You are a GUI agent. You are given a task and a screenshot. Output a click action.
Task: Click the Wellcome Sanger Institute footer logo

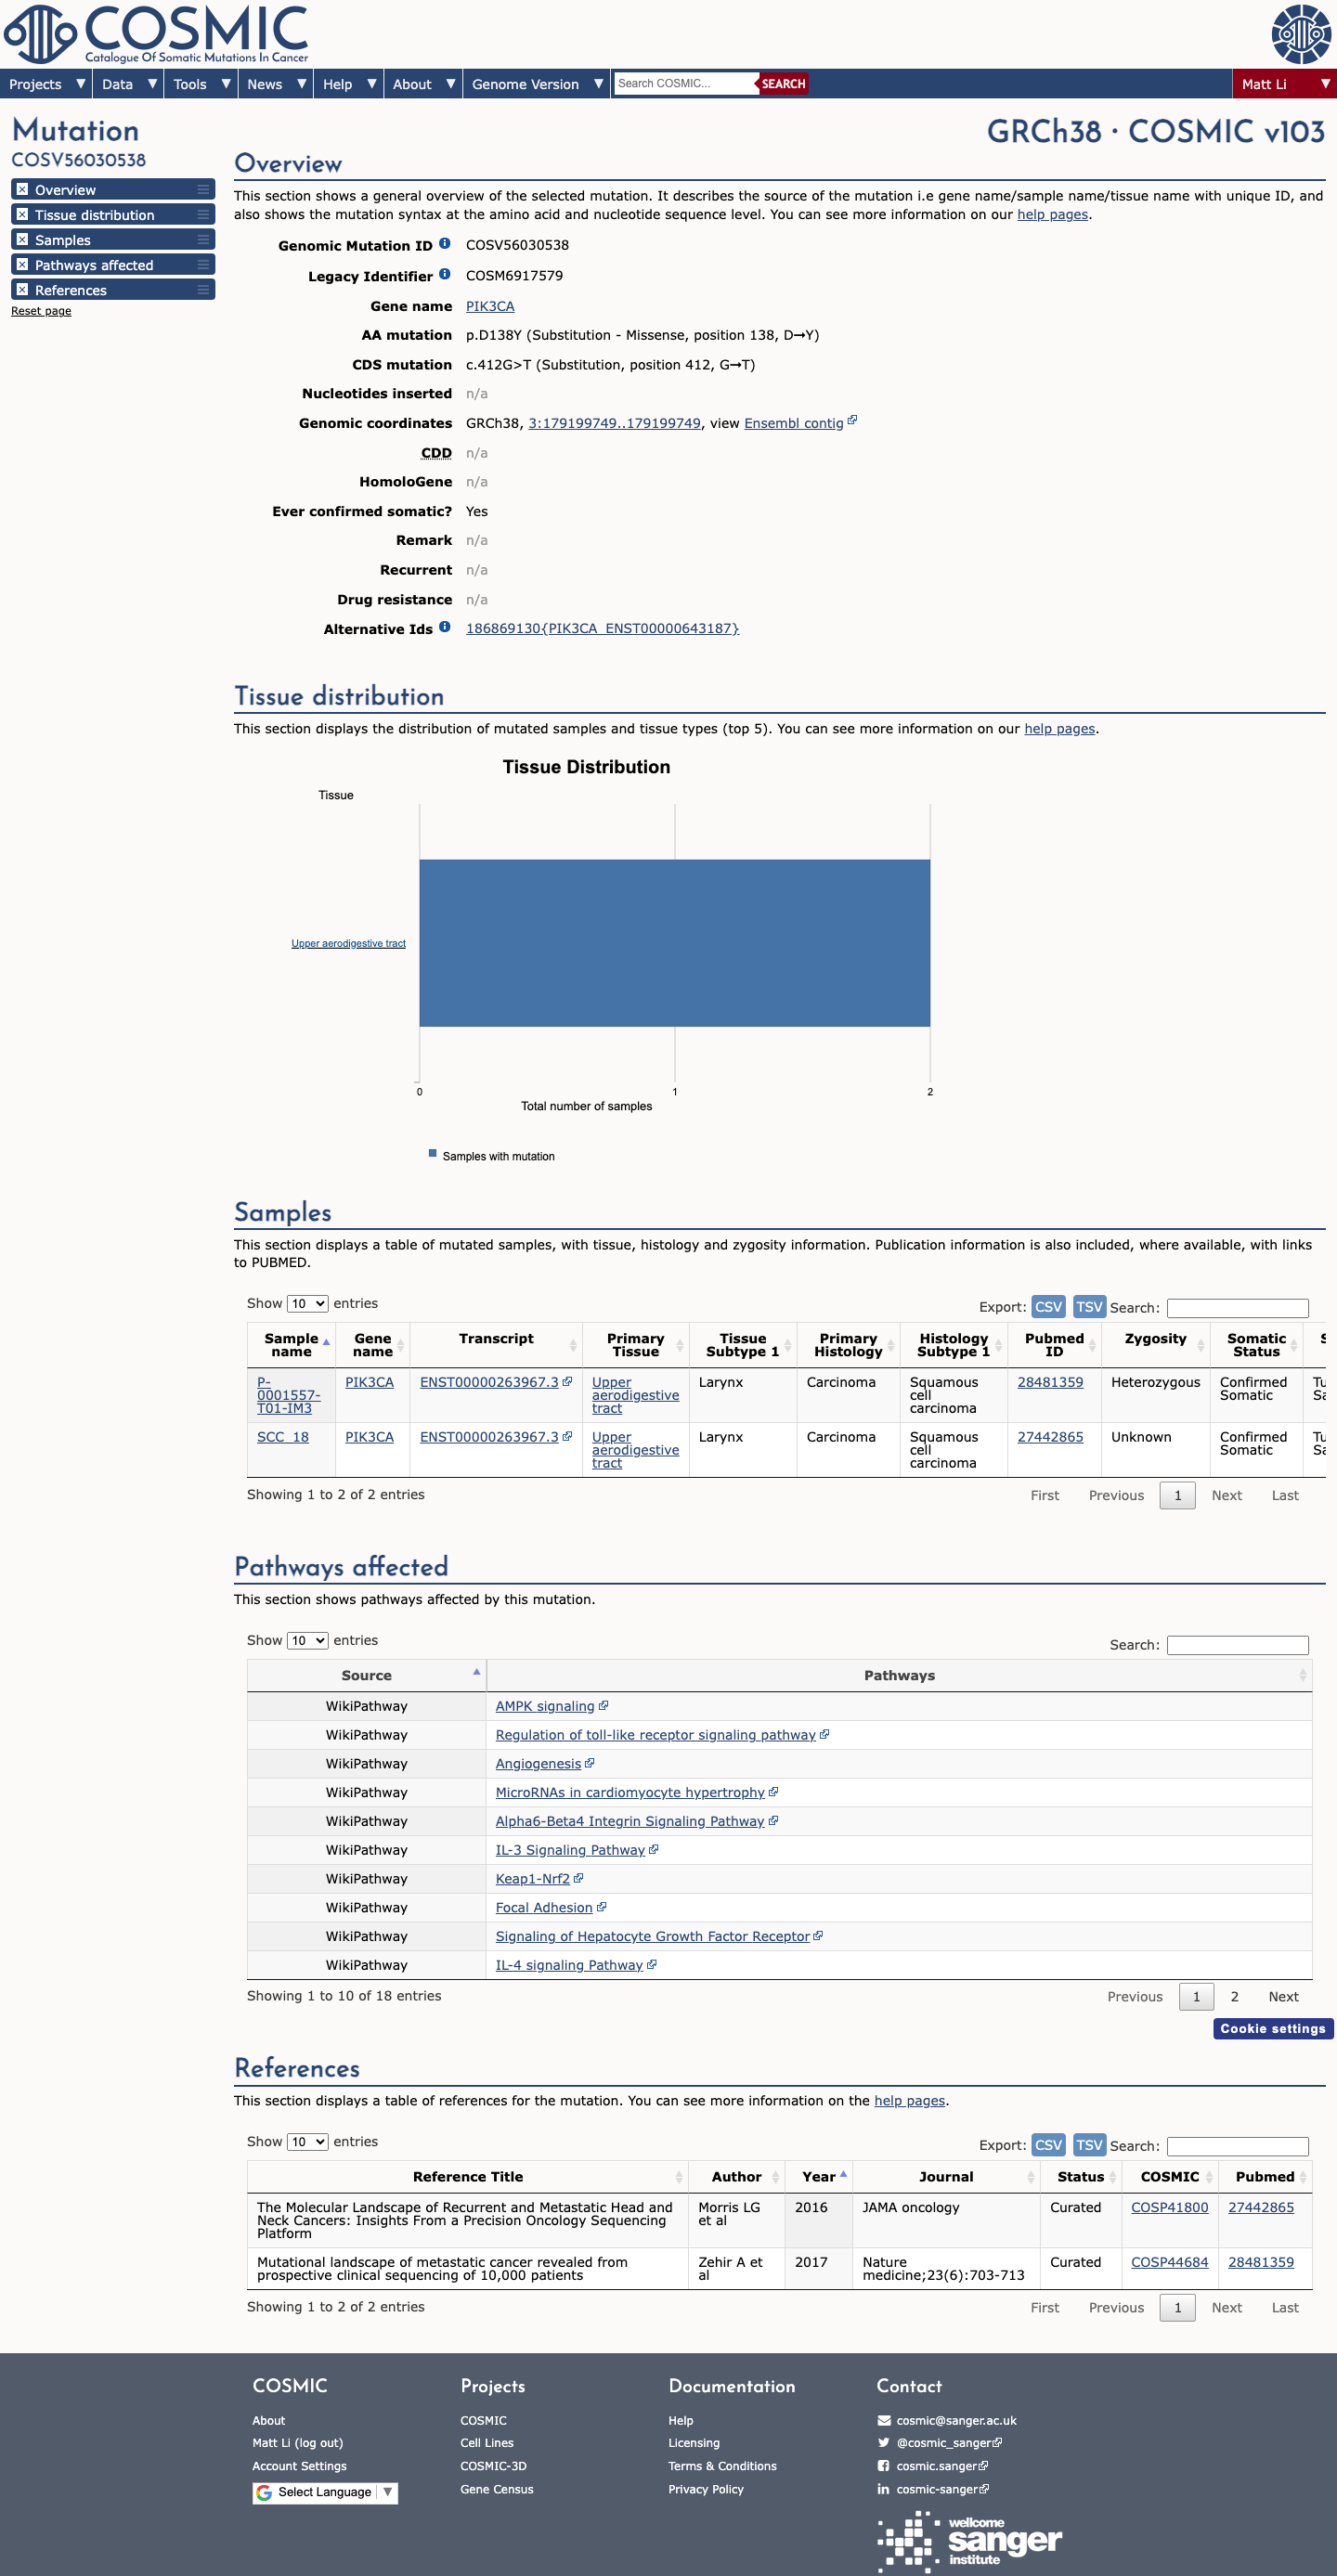click(969, 2541)
